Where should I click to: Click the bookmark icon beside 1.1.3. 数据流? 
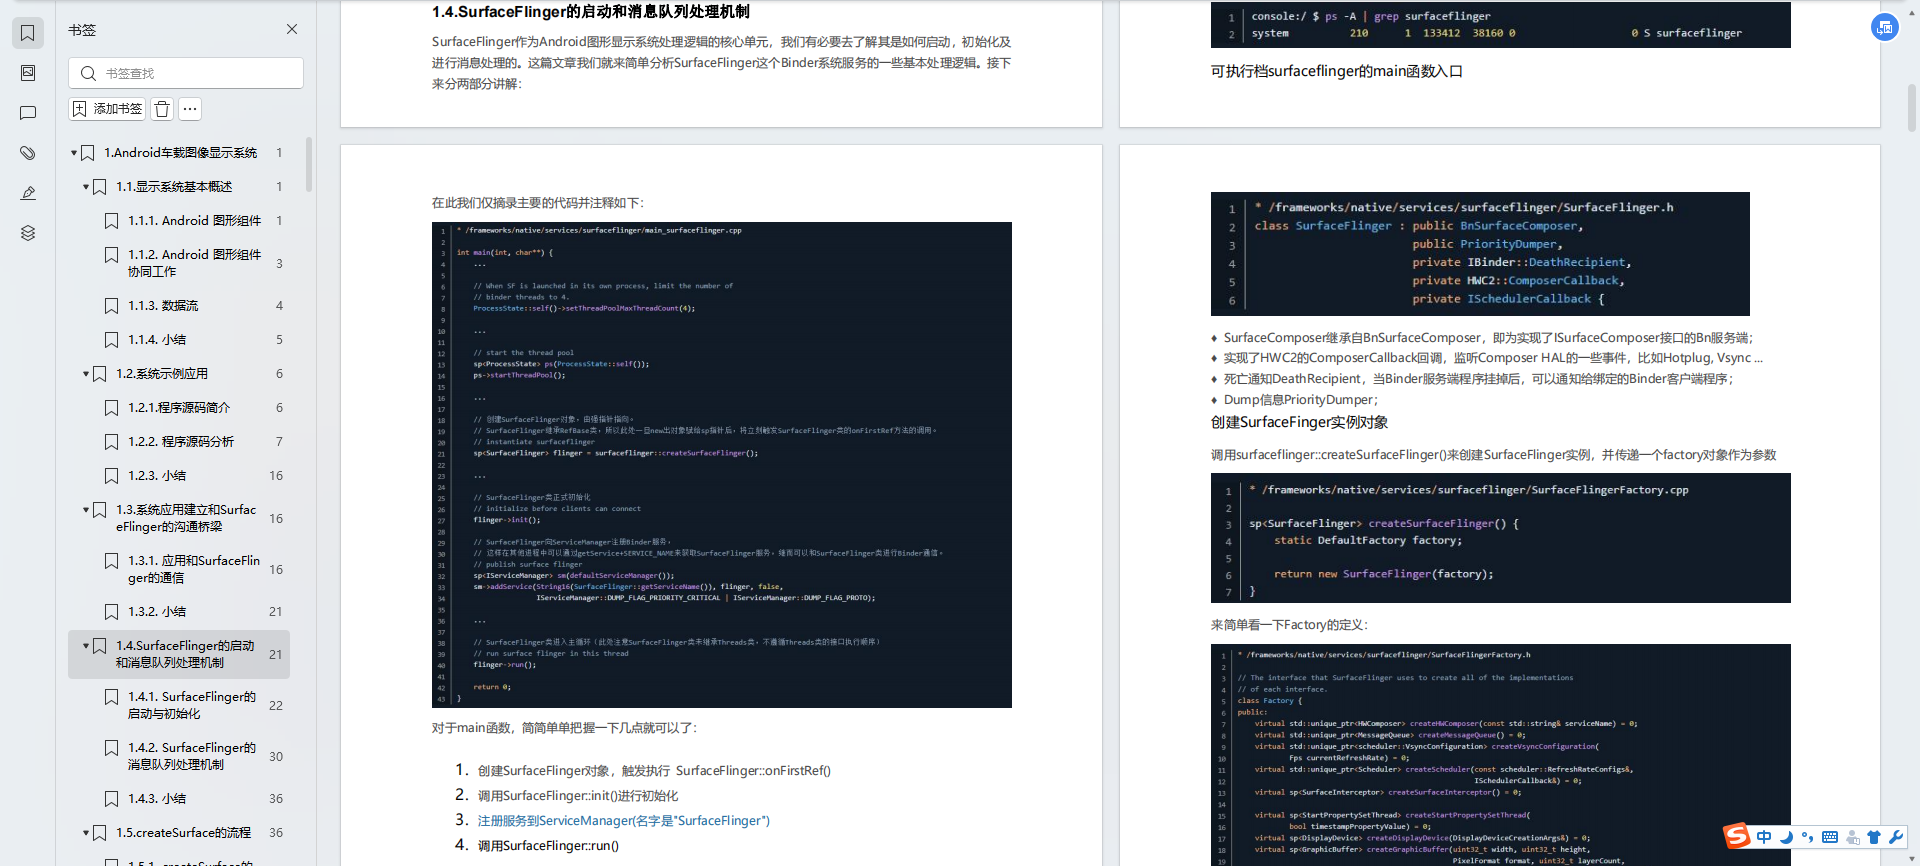(x=112, y=306)
